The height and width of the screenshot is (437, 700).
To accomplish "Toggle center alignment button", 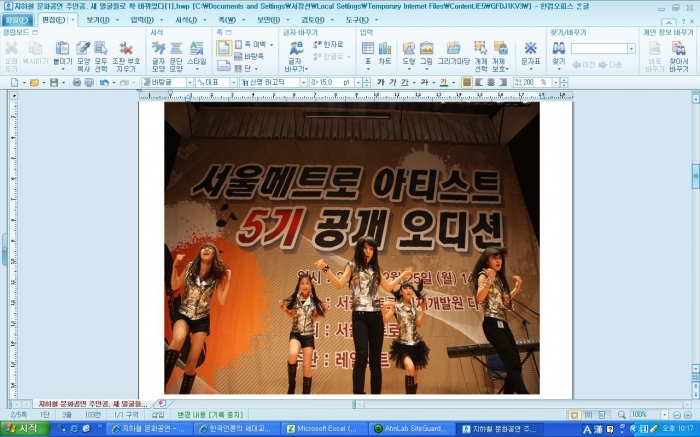I will point(491,83).
